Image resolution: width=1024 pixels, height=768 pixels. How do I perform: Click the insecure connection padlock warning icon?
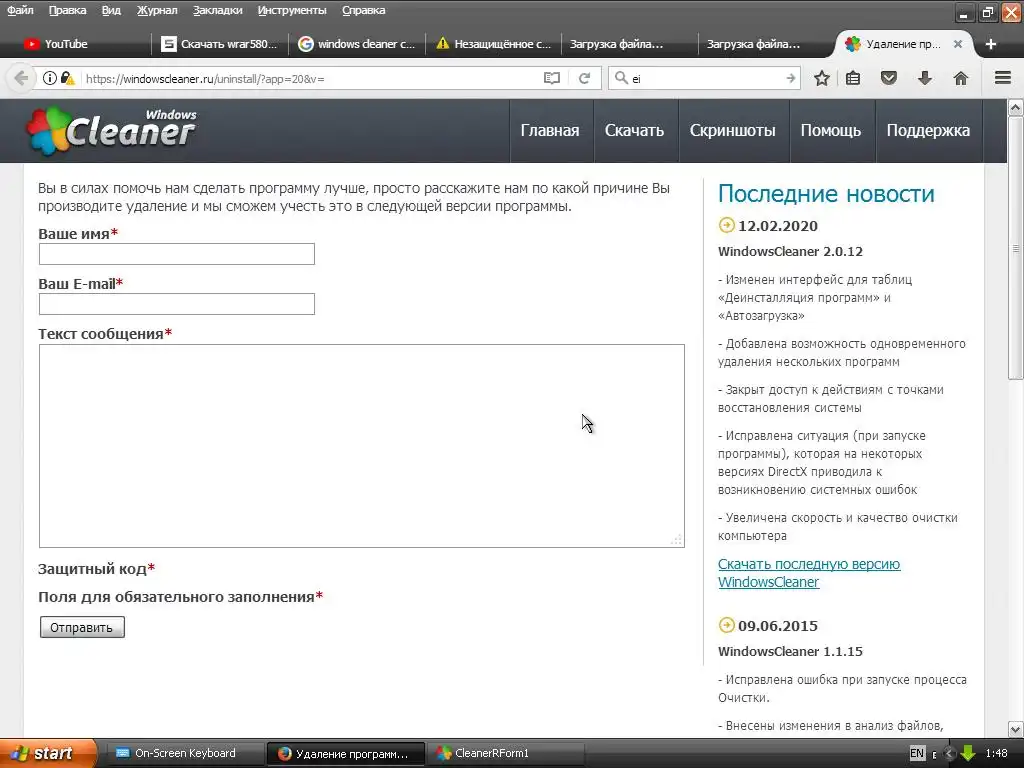pyautogui.click(x=67, y=78)
